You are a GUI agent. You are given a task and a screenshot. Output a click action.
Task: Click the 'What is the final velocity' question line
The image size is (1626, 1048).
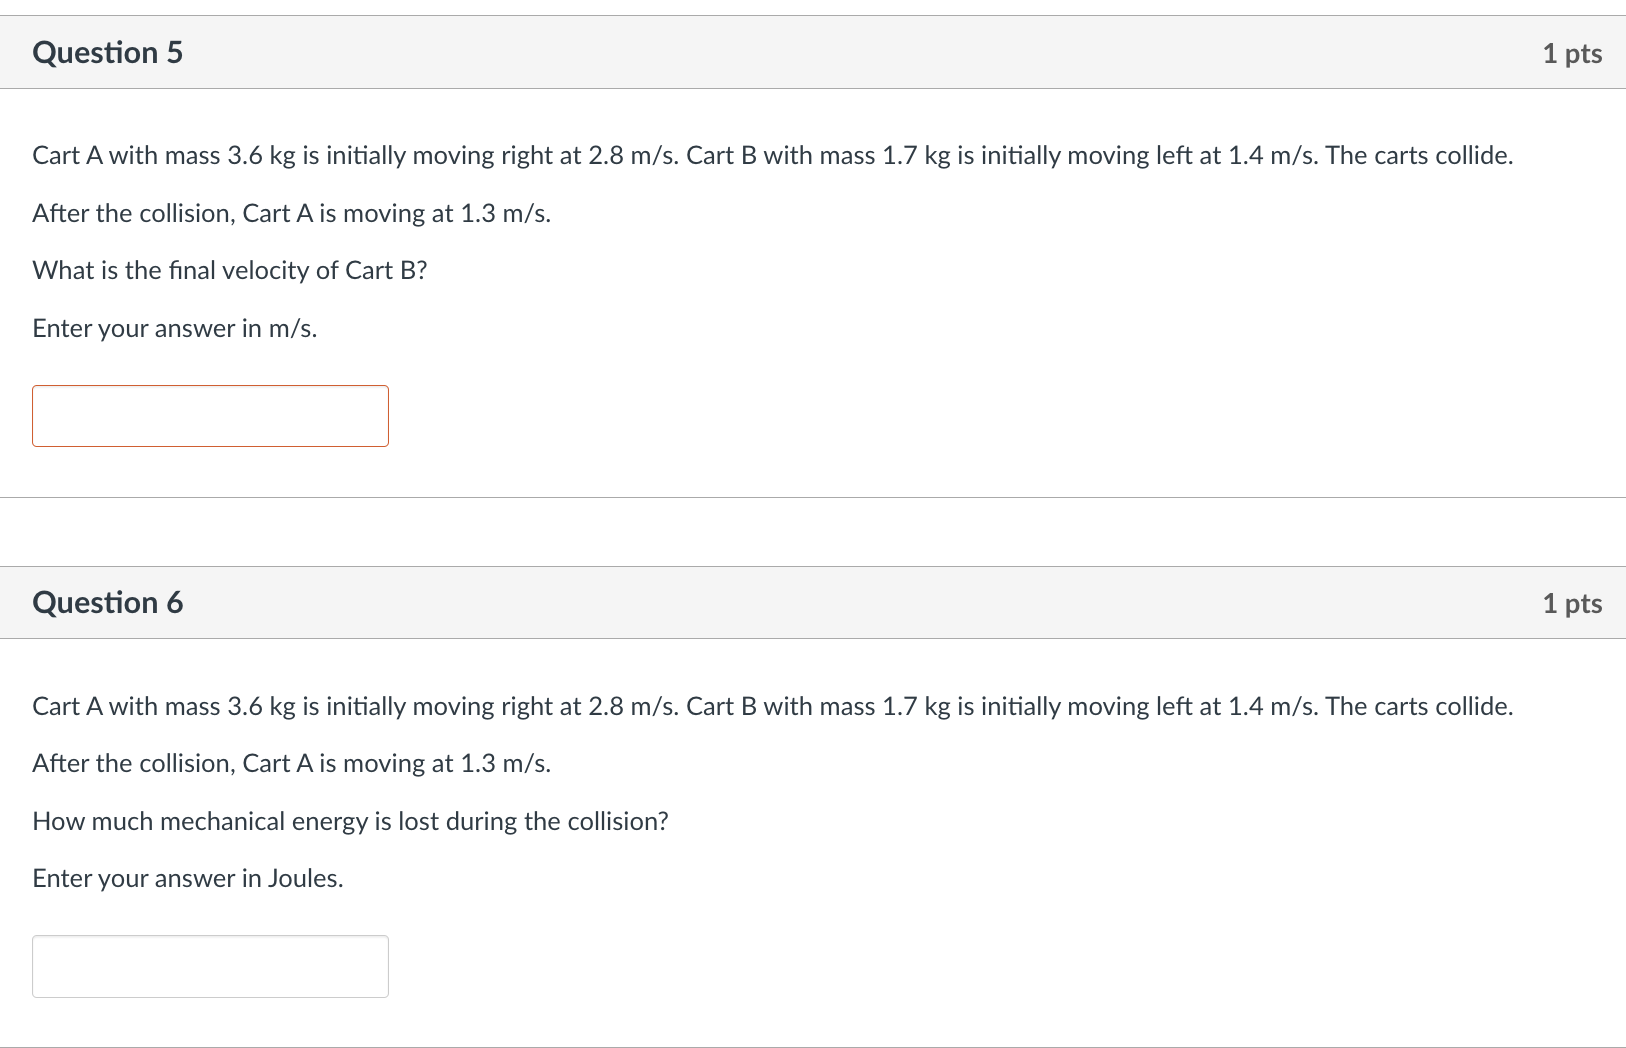[x=229, y=269]
